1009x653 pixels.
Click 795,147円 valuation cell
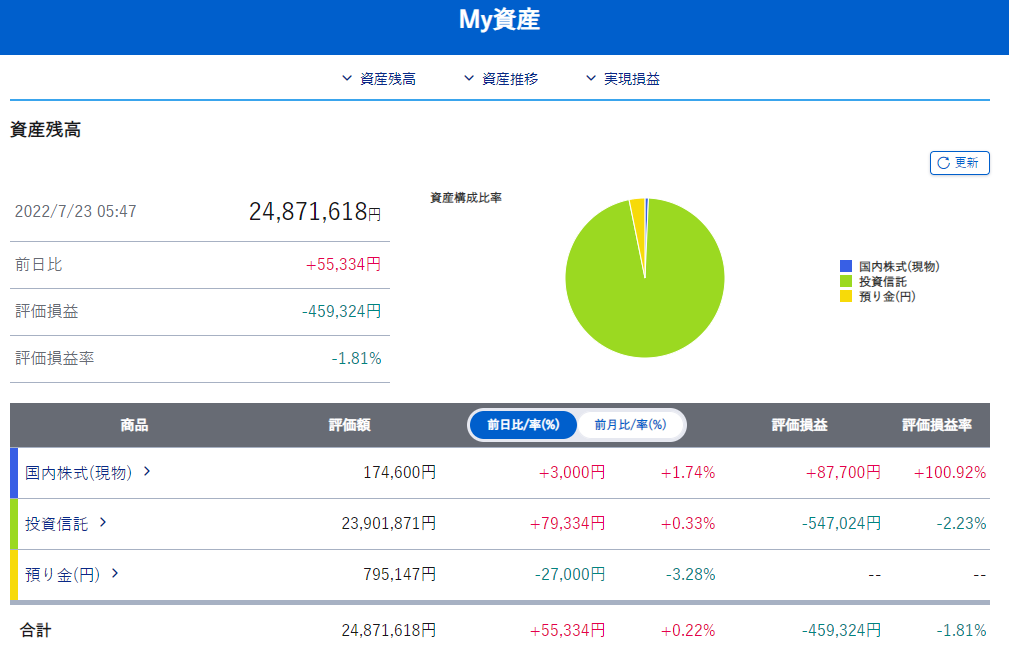coord(400,575)
